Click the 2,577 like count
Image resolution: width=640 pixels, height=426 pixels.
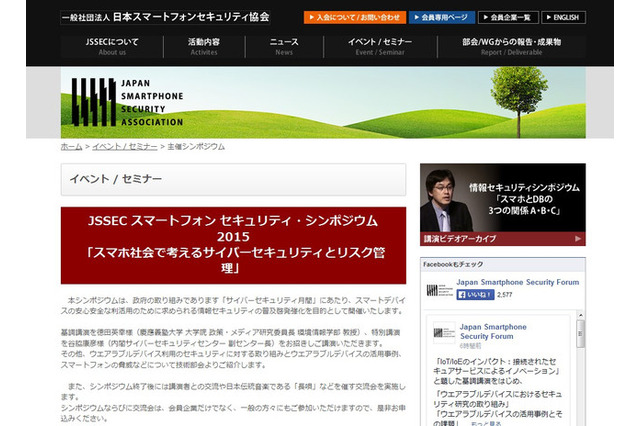(504, 295)
